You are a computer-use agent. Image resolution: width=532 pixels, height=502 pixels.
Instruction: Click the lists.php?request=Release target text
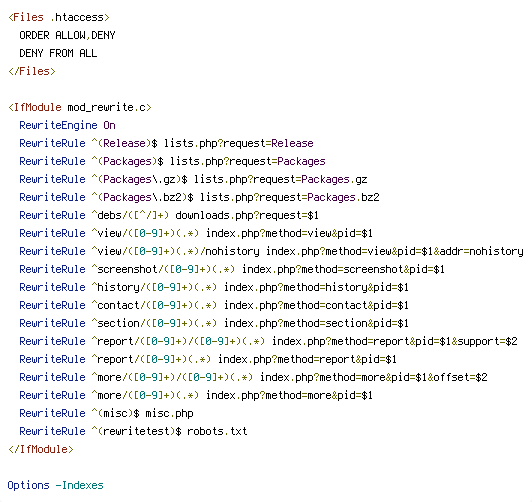coord(239,143)
